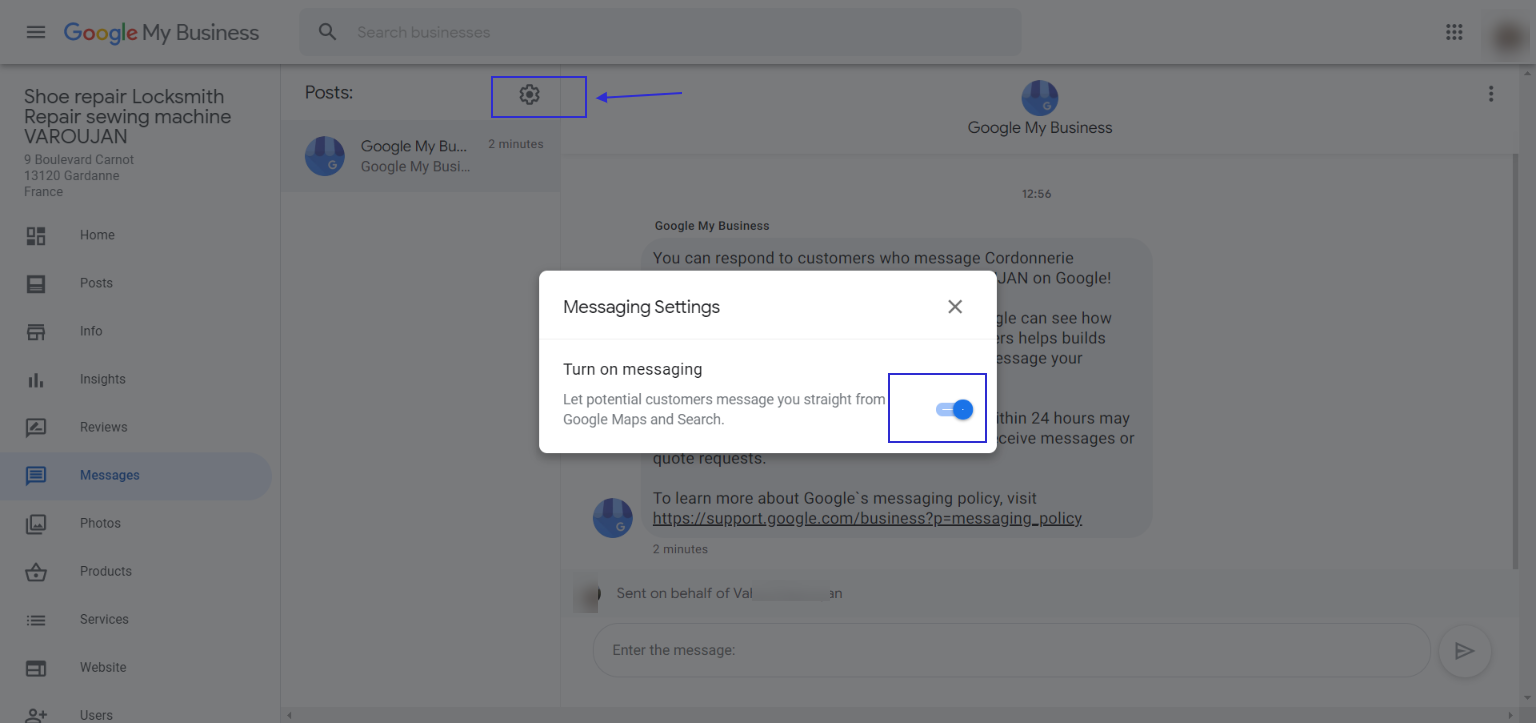
Task: Click the Enter the message input field
Action: (1010, 650)
